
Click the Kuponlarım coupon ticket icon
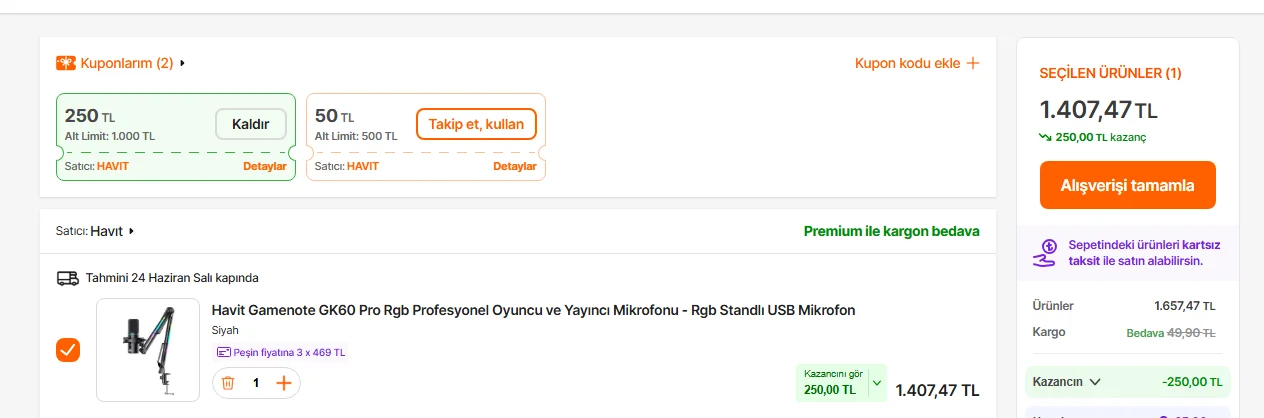[66, 63]
